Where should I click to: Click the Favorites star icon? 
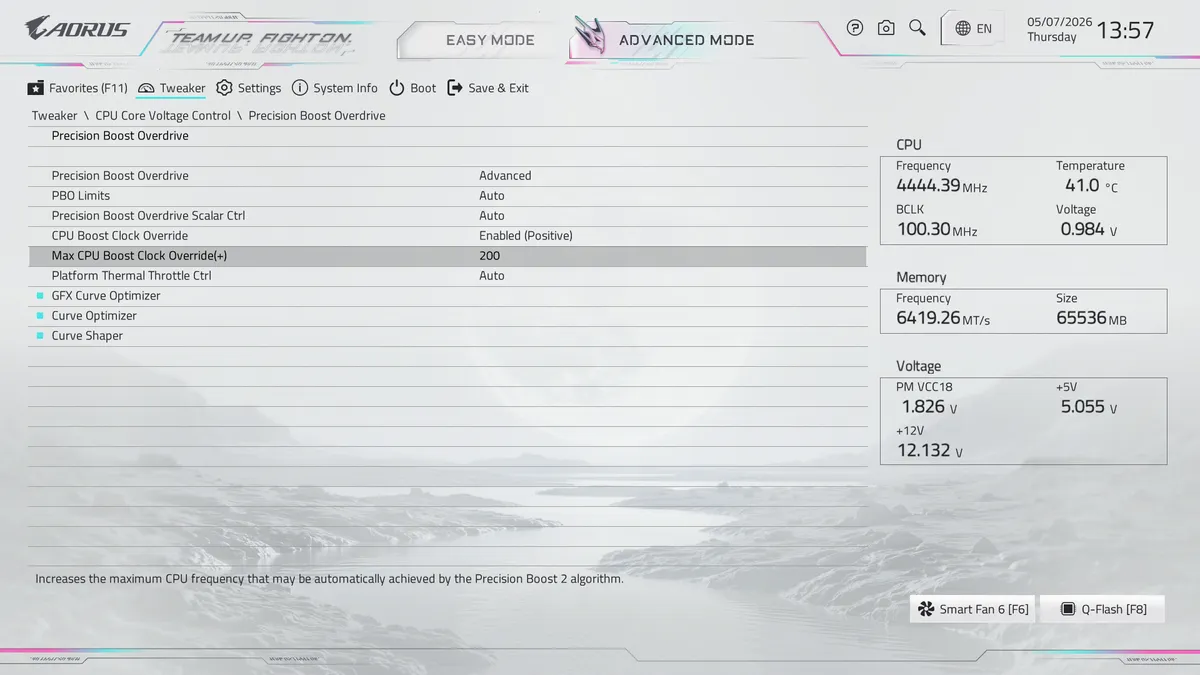[36, 88]
